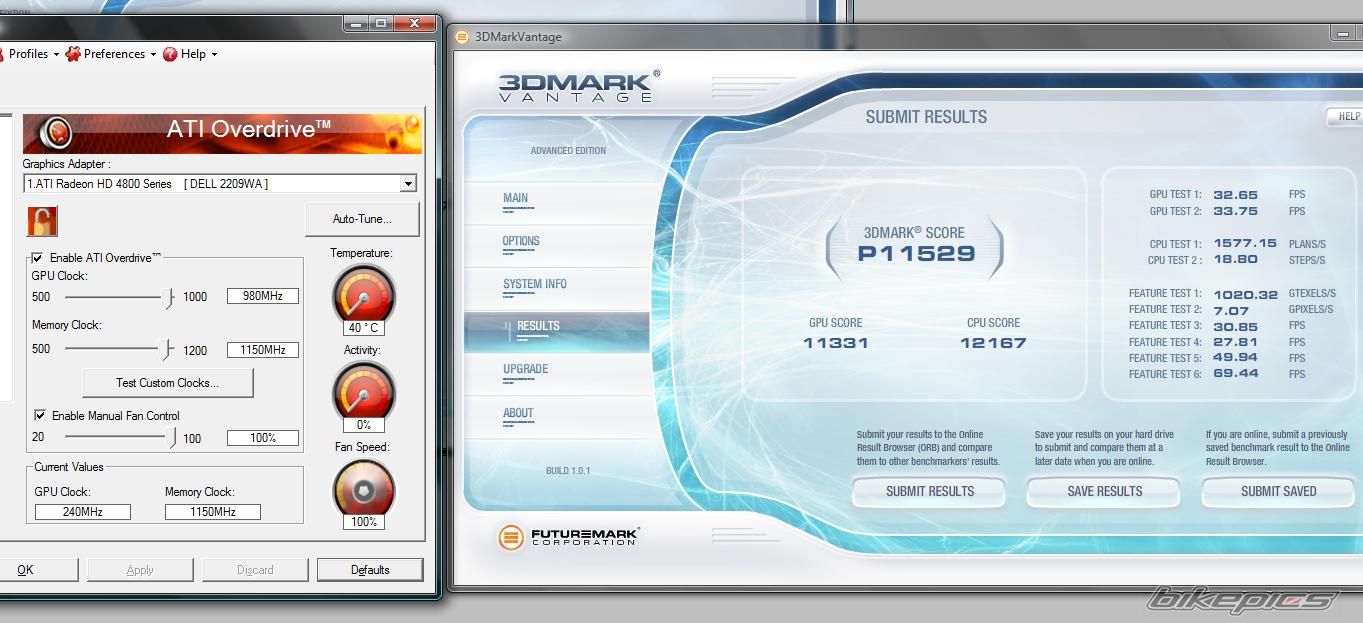The image size is (1363, 623).
Task: Open the Graphics Adapter dropdown
Action: [407, 184]
